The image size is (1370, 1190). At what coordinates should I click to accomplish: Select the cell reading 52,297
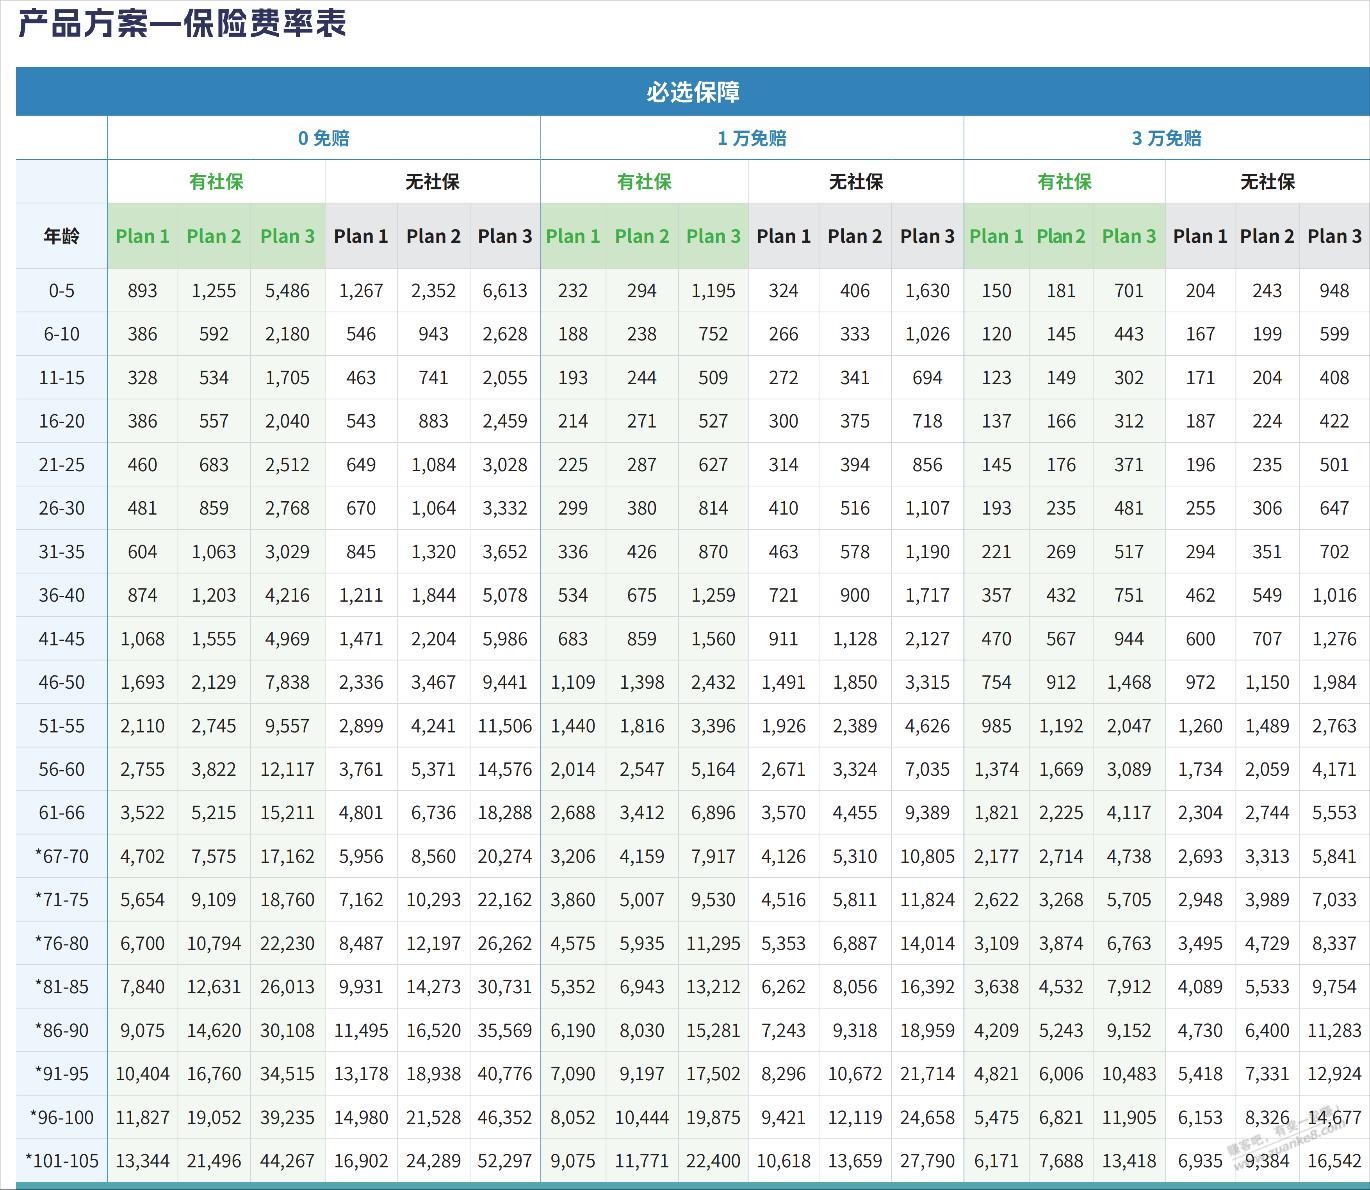(505, 1161)
